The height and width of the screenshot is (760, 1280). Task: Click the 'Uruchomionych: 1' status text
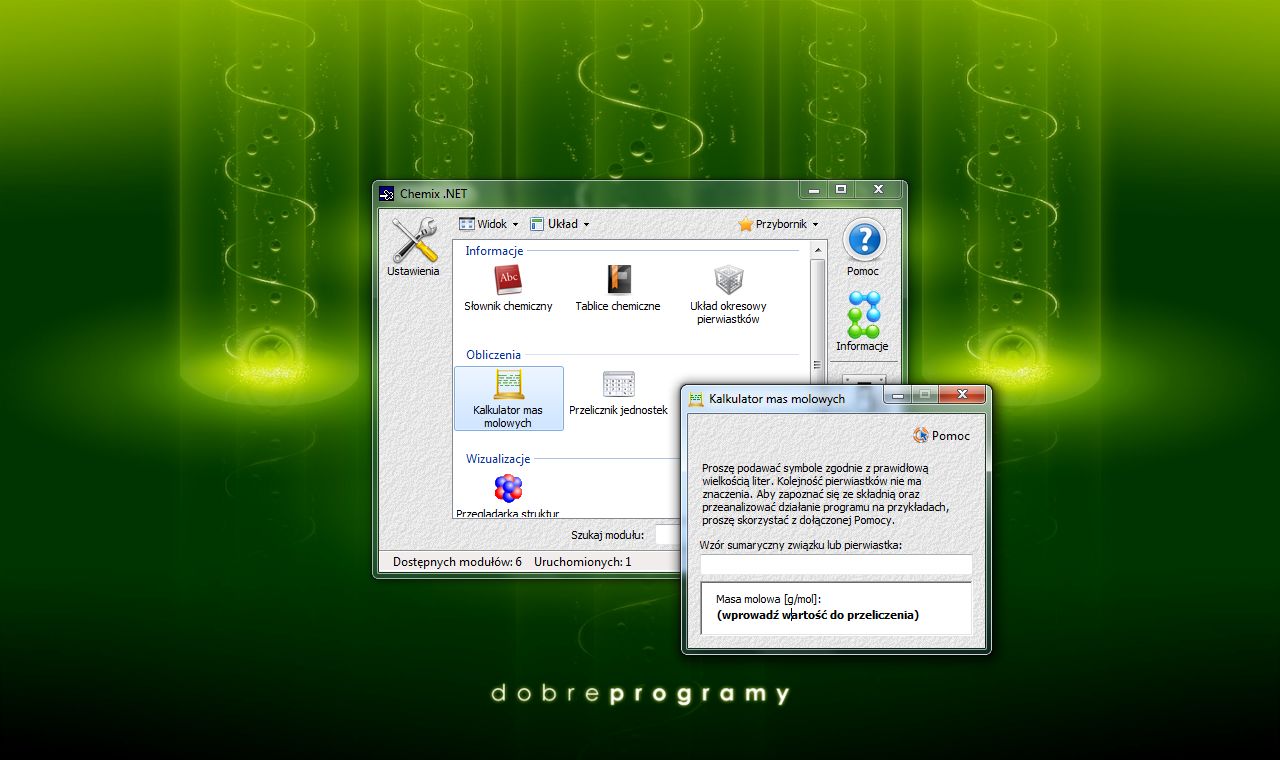(x=582, y=562)
